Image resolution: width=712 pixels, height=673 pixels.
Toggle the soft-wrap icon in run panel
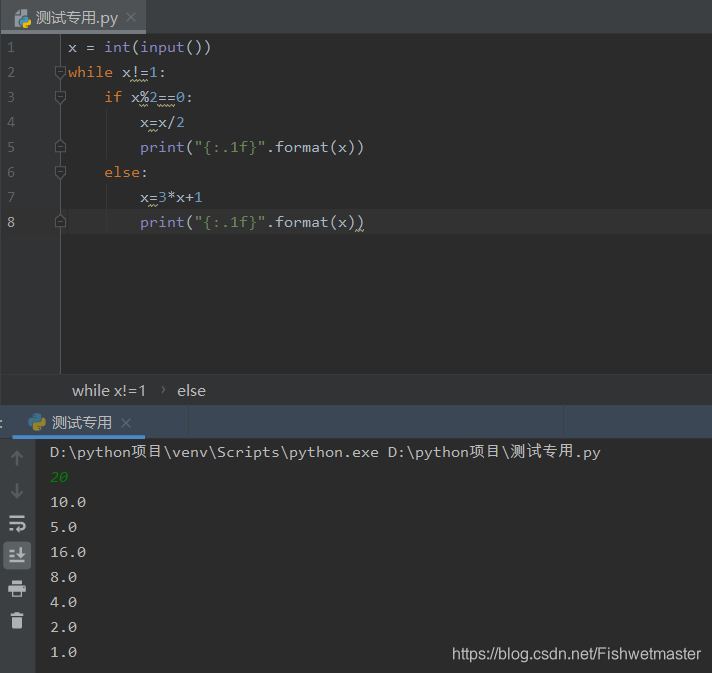click(x=17, y=524)
